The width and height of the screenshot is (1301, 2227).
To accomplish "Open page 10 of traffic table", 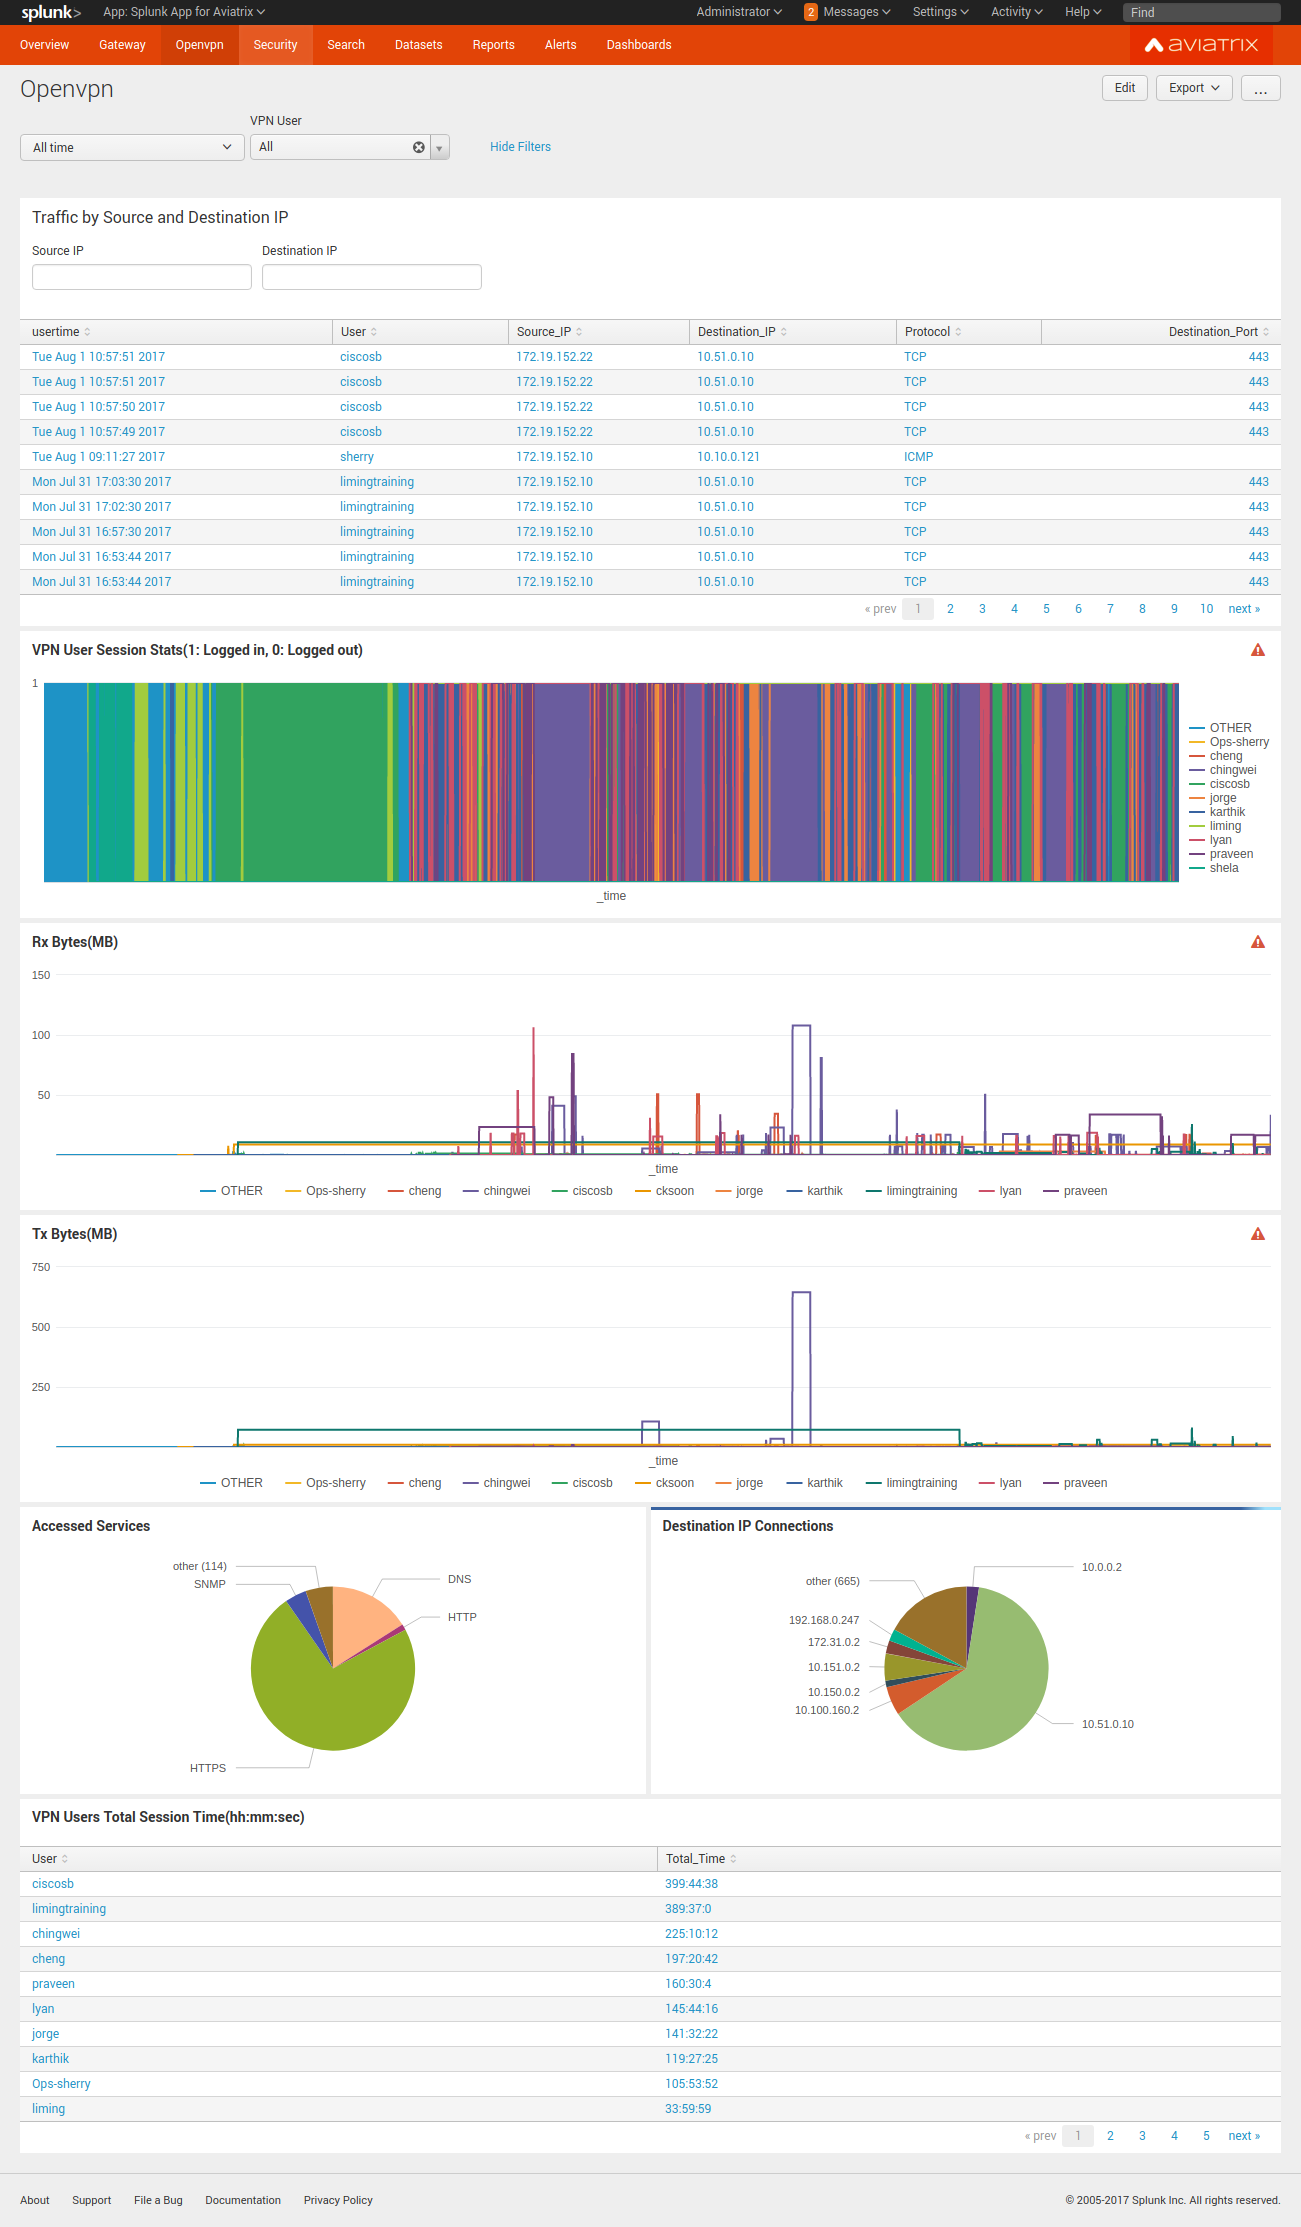I will (1207, 609).
